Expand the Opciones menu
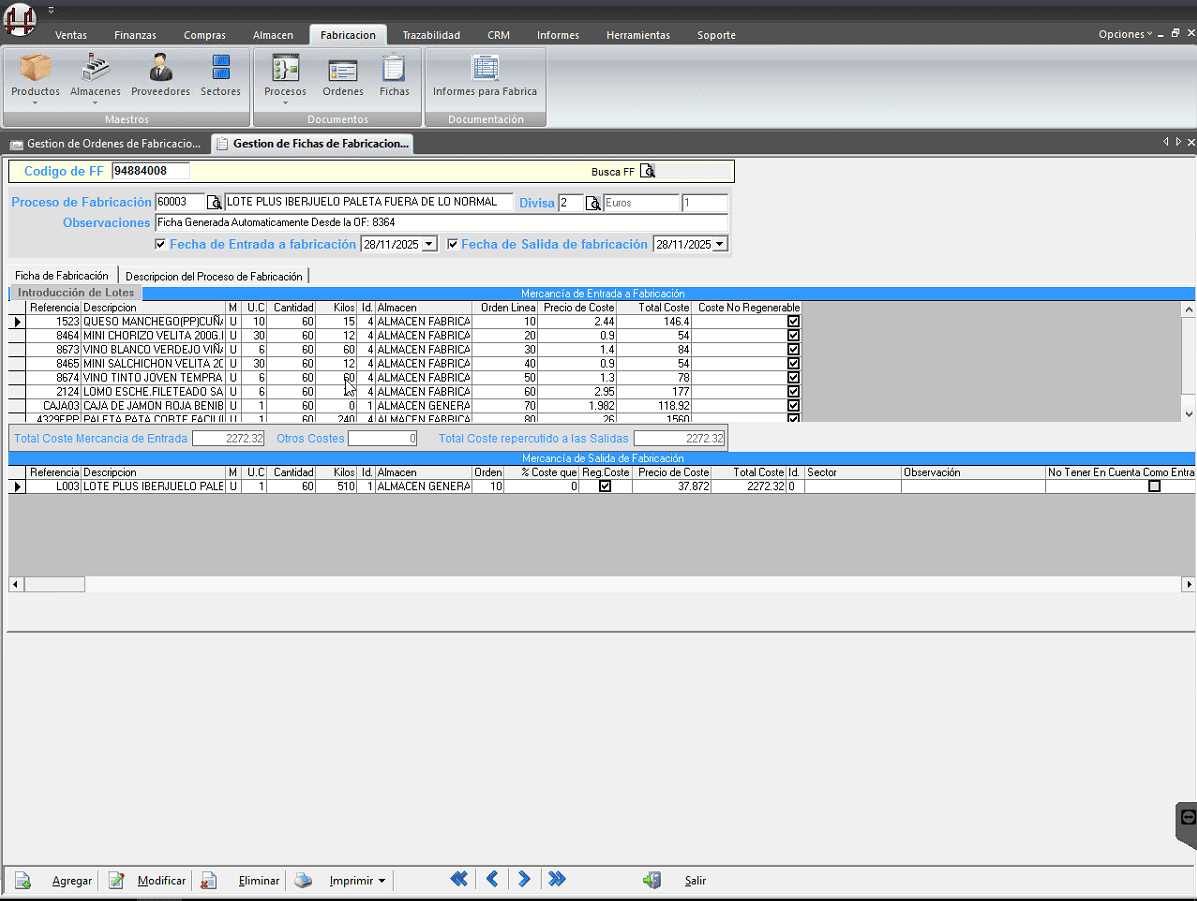Viewport: 1197px width, 901px height. (x=1125, y=34)
